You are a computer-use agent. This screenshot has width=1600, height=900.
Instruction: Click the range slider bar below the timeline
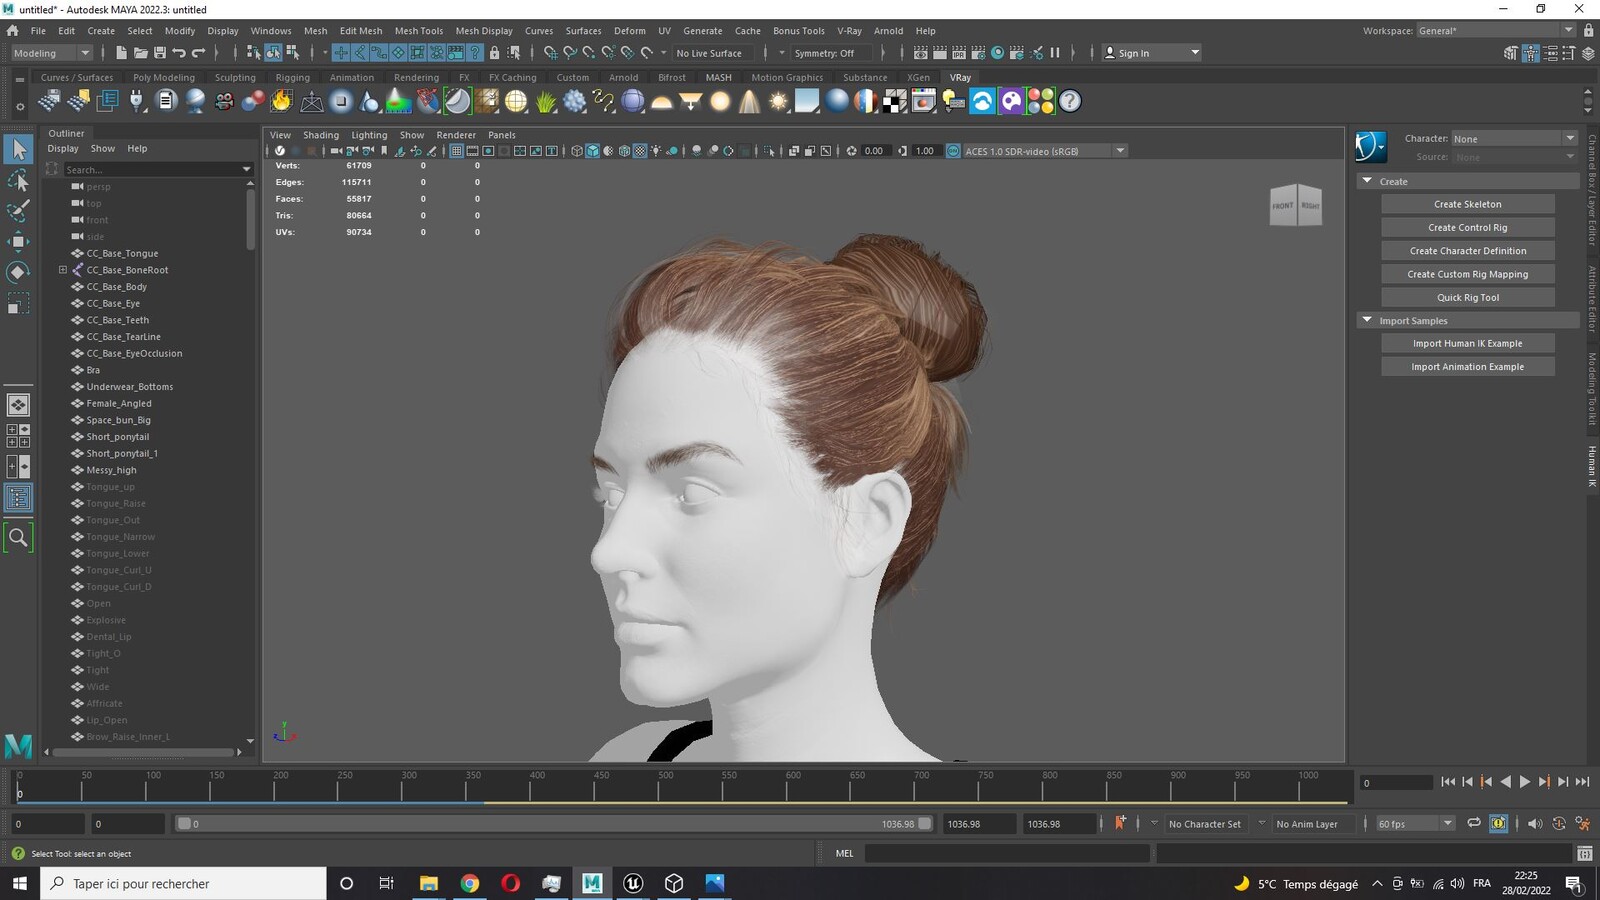(x=554, y=824)
